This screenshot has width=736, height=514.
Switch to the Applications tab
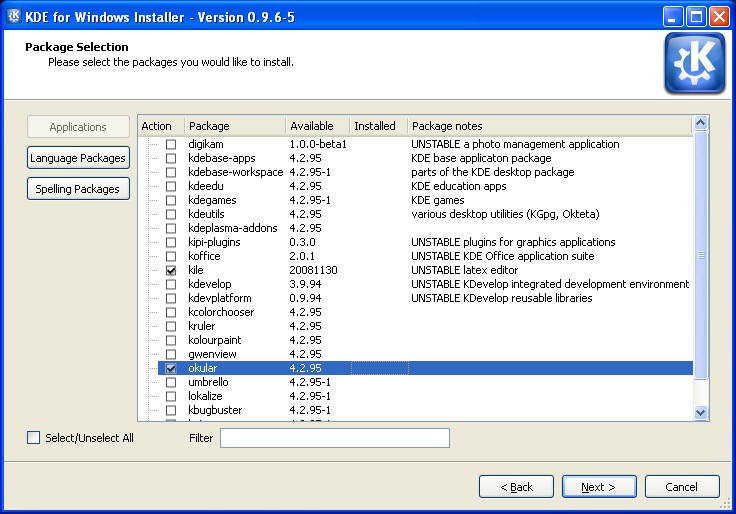pyautogui.click(x=78, y=127)
